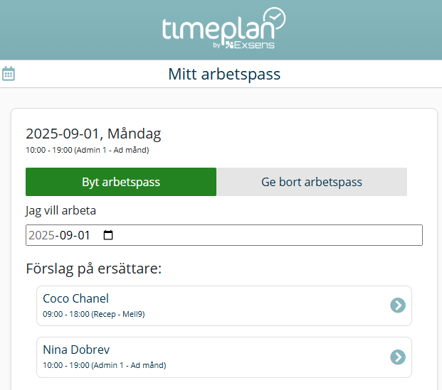442x390 pixels.
Task: Select the year 2025 in the date field
Action: [41, 235]
